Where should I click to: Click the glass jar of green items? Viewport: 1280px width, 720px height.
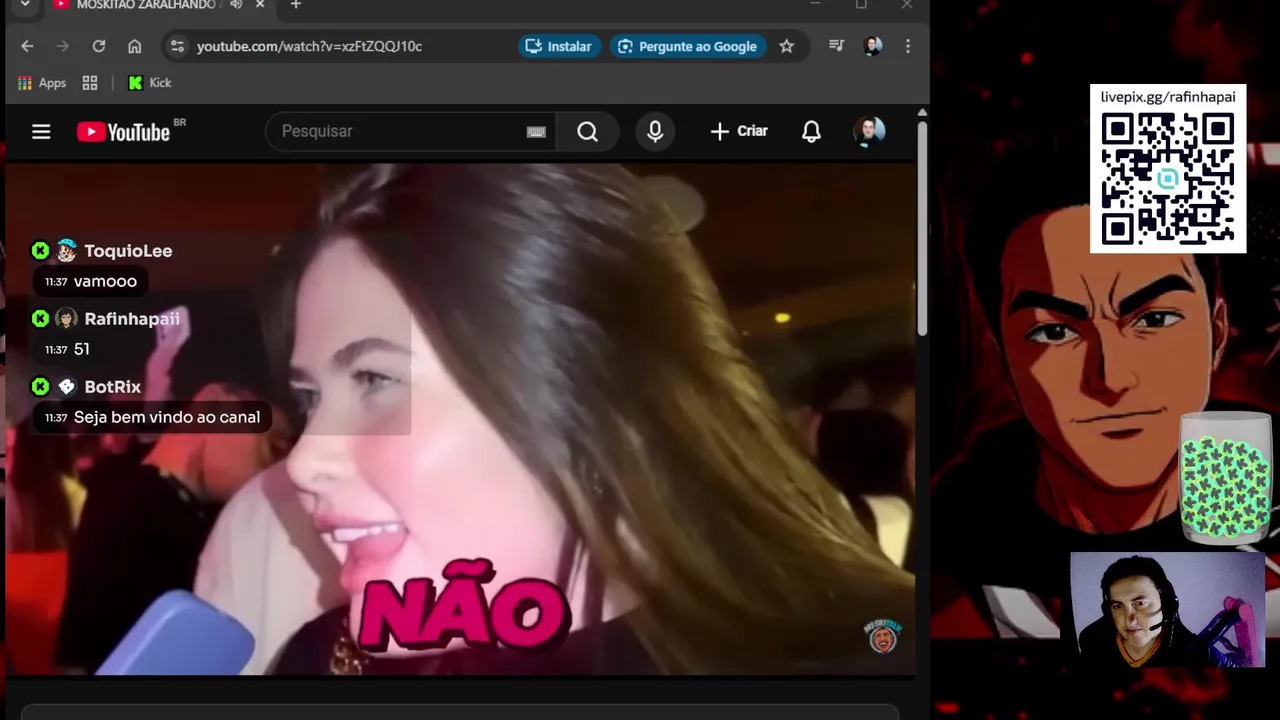click(x=1225, y=478)
